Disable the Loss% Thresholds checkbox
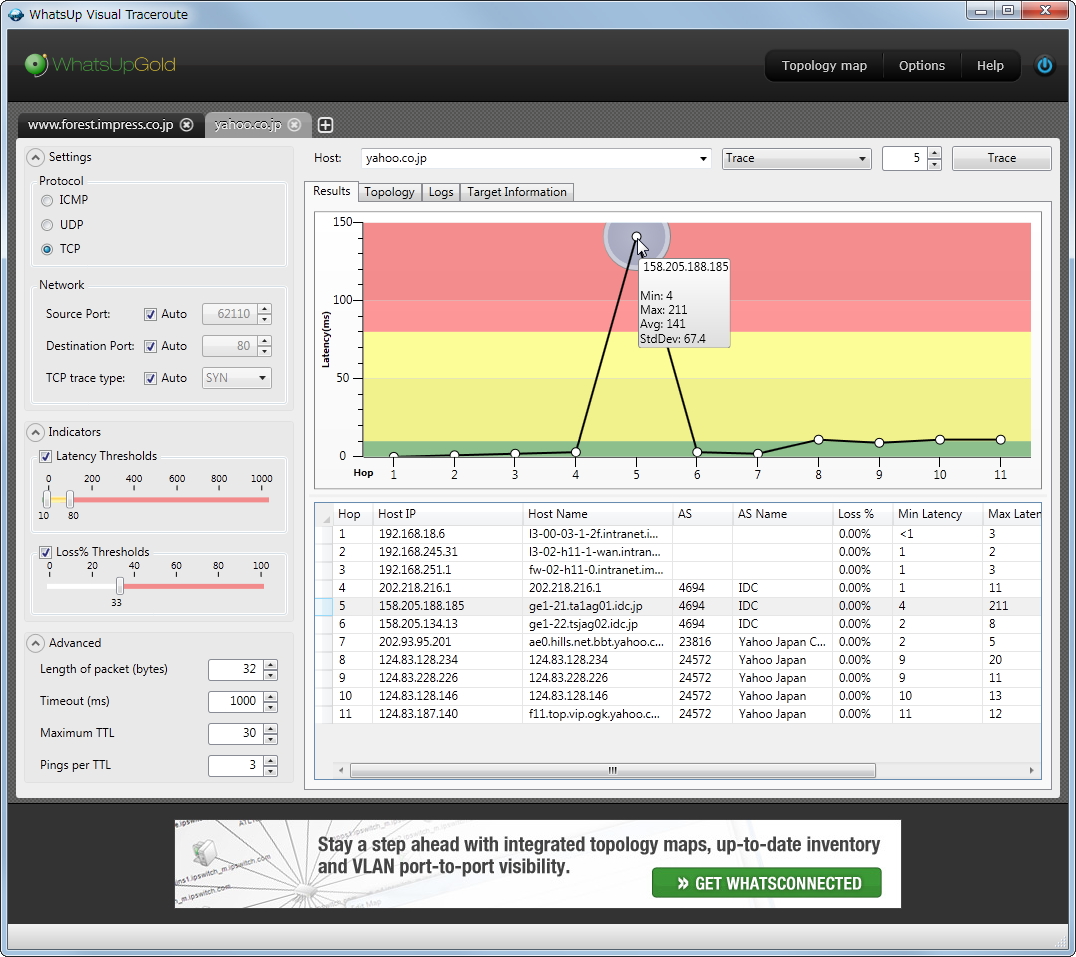Viewport: 1076px width, 957px height. (x=45, y=552)
